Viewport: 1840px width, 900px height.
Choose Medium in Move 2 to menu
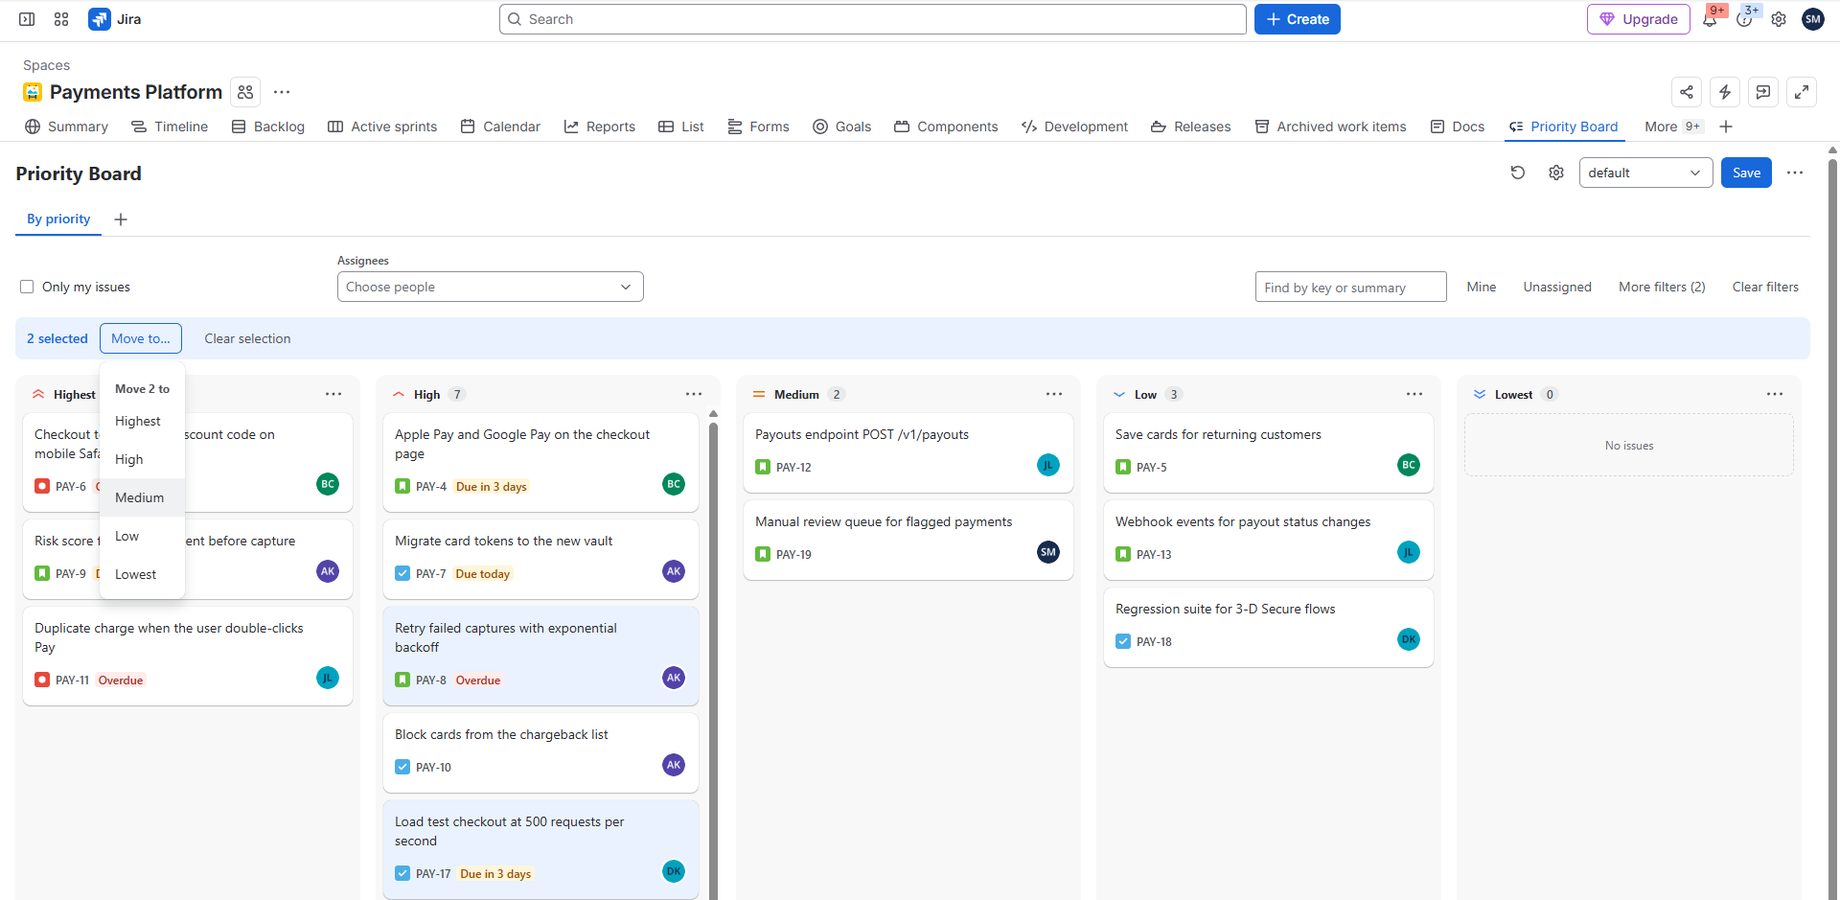(142, 498)
